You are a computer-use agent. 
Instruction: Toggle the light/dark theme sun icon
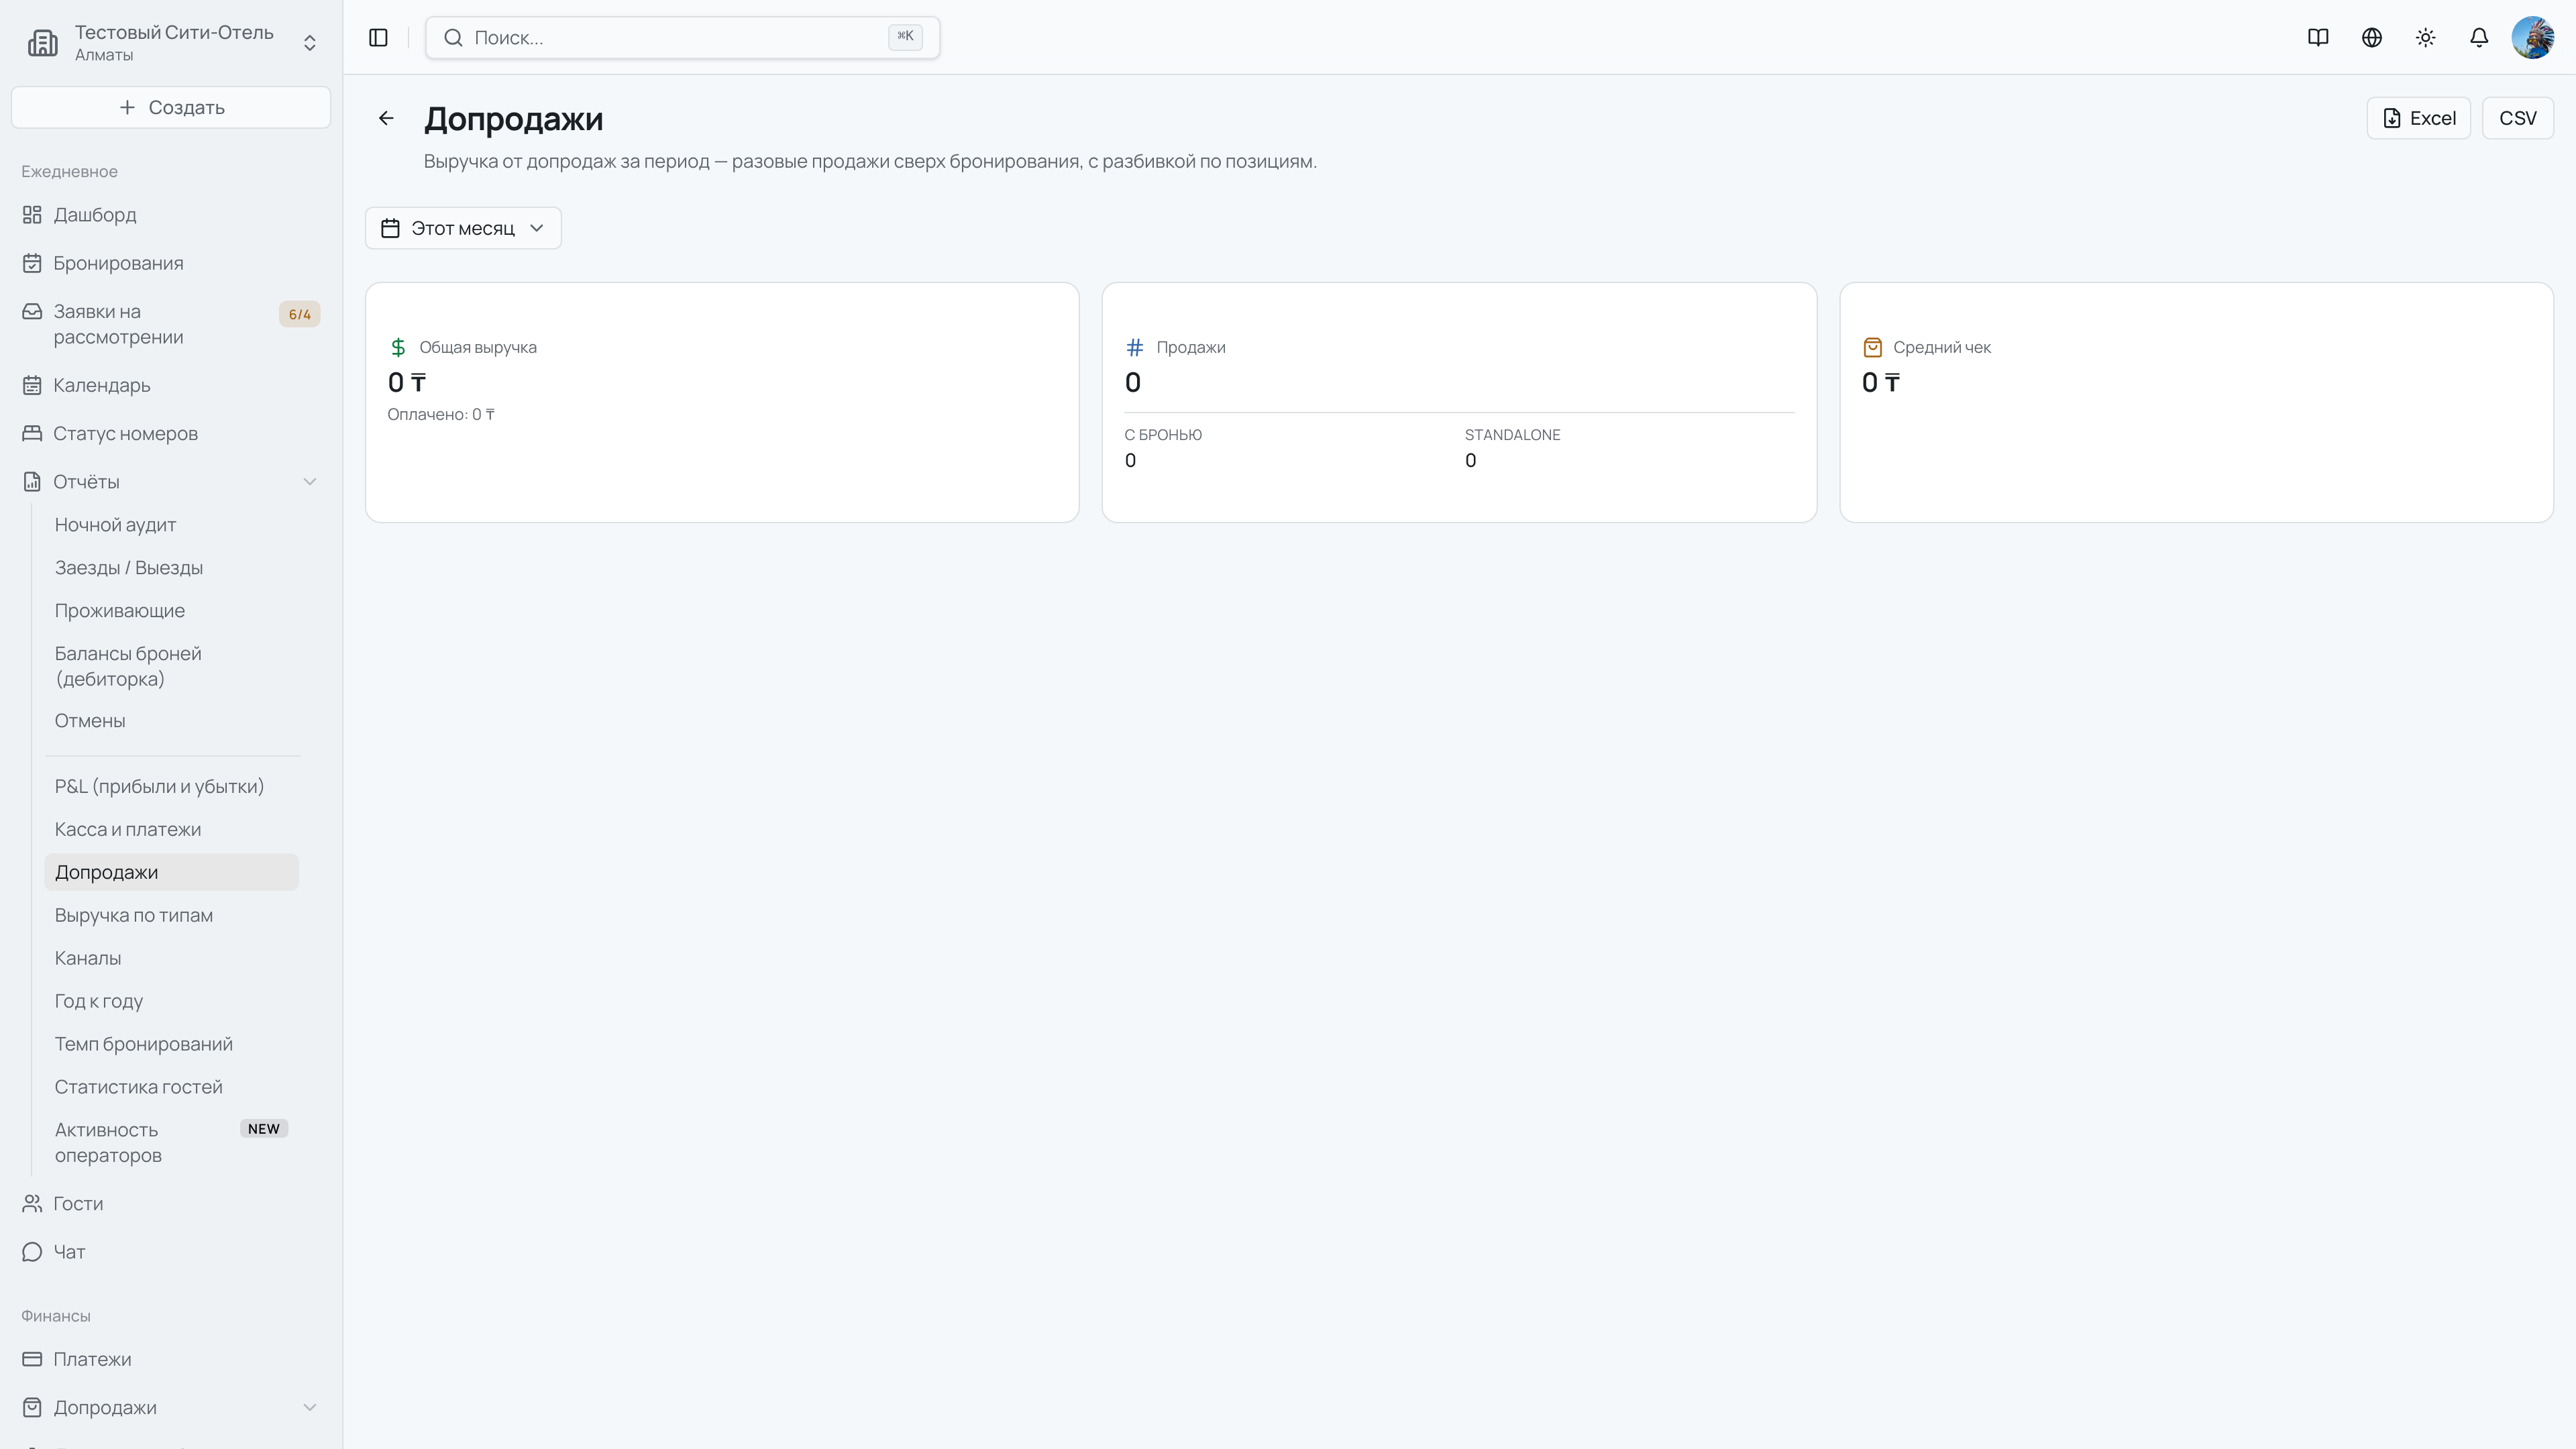coord(2425,38)
